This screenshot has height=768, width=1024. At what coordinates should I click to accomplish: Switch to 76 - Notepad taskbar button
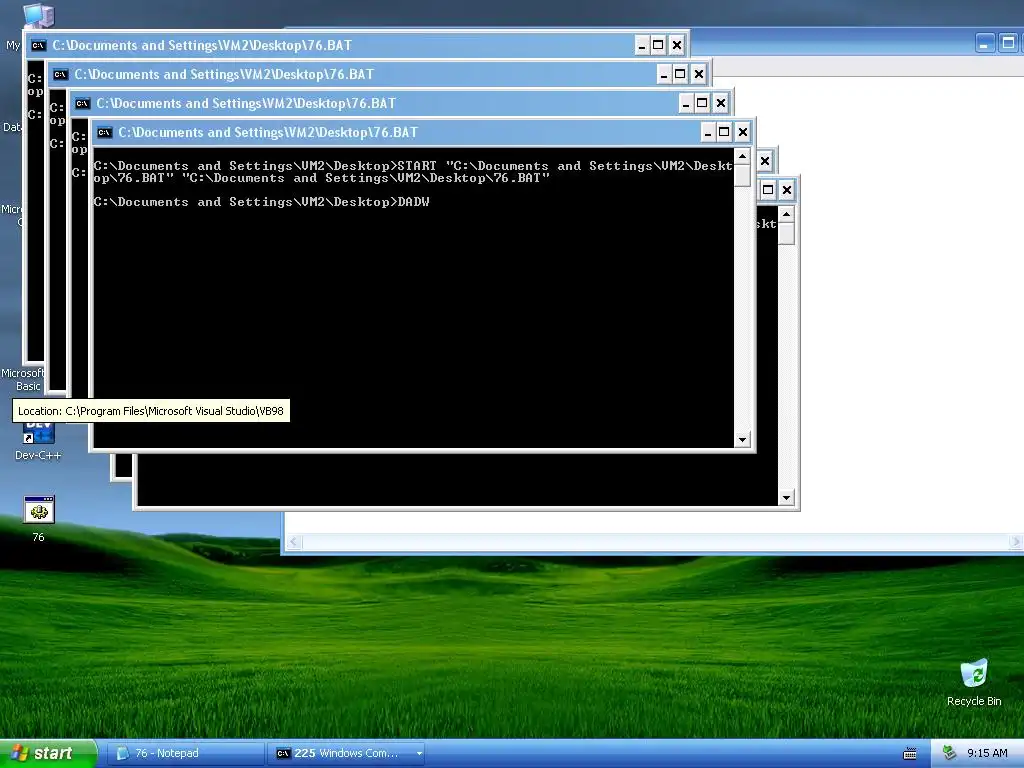click(x=185, y=753)
